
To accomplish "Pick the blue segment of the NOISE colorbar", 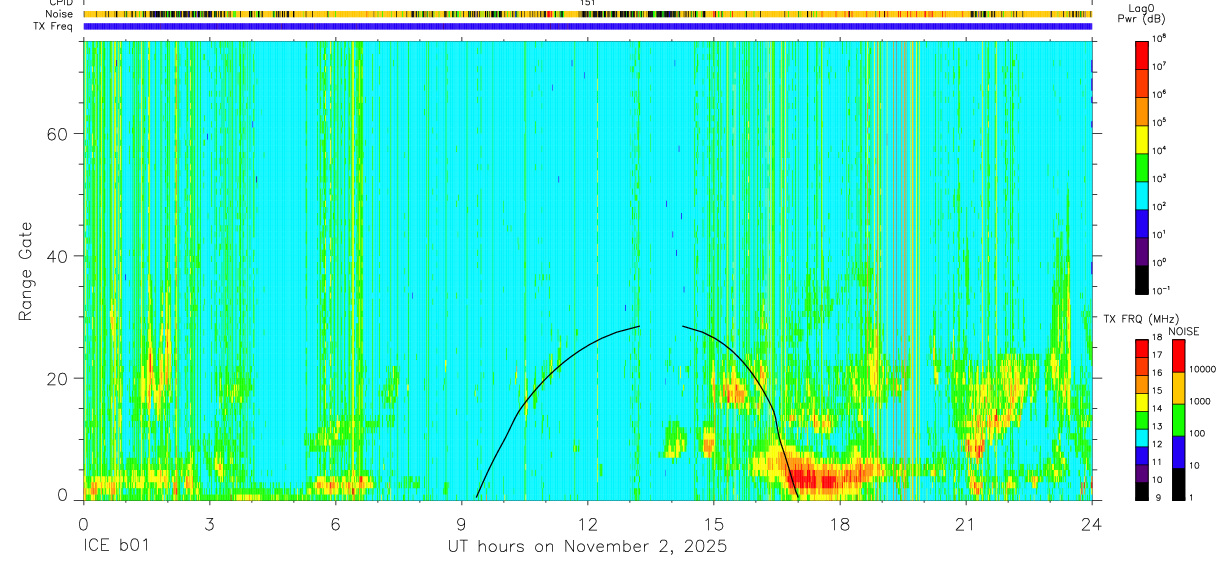I will coord(1177,452).
